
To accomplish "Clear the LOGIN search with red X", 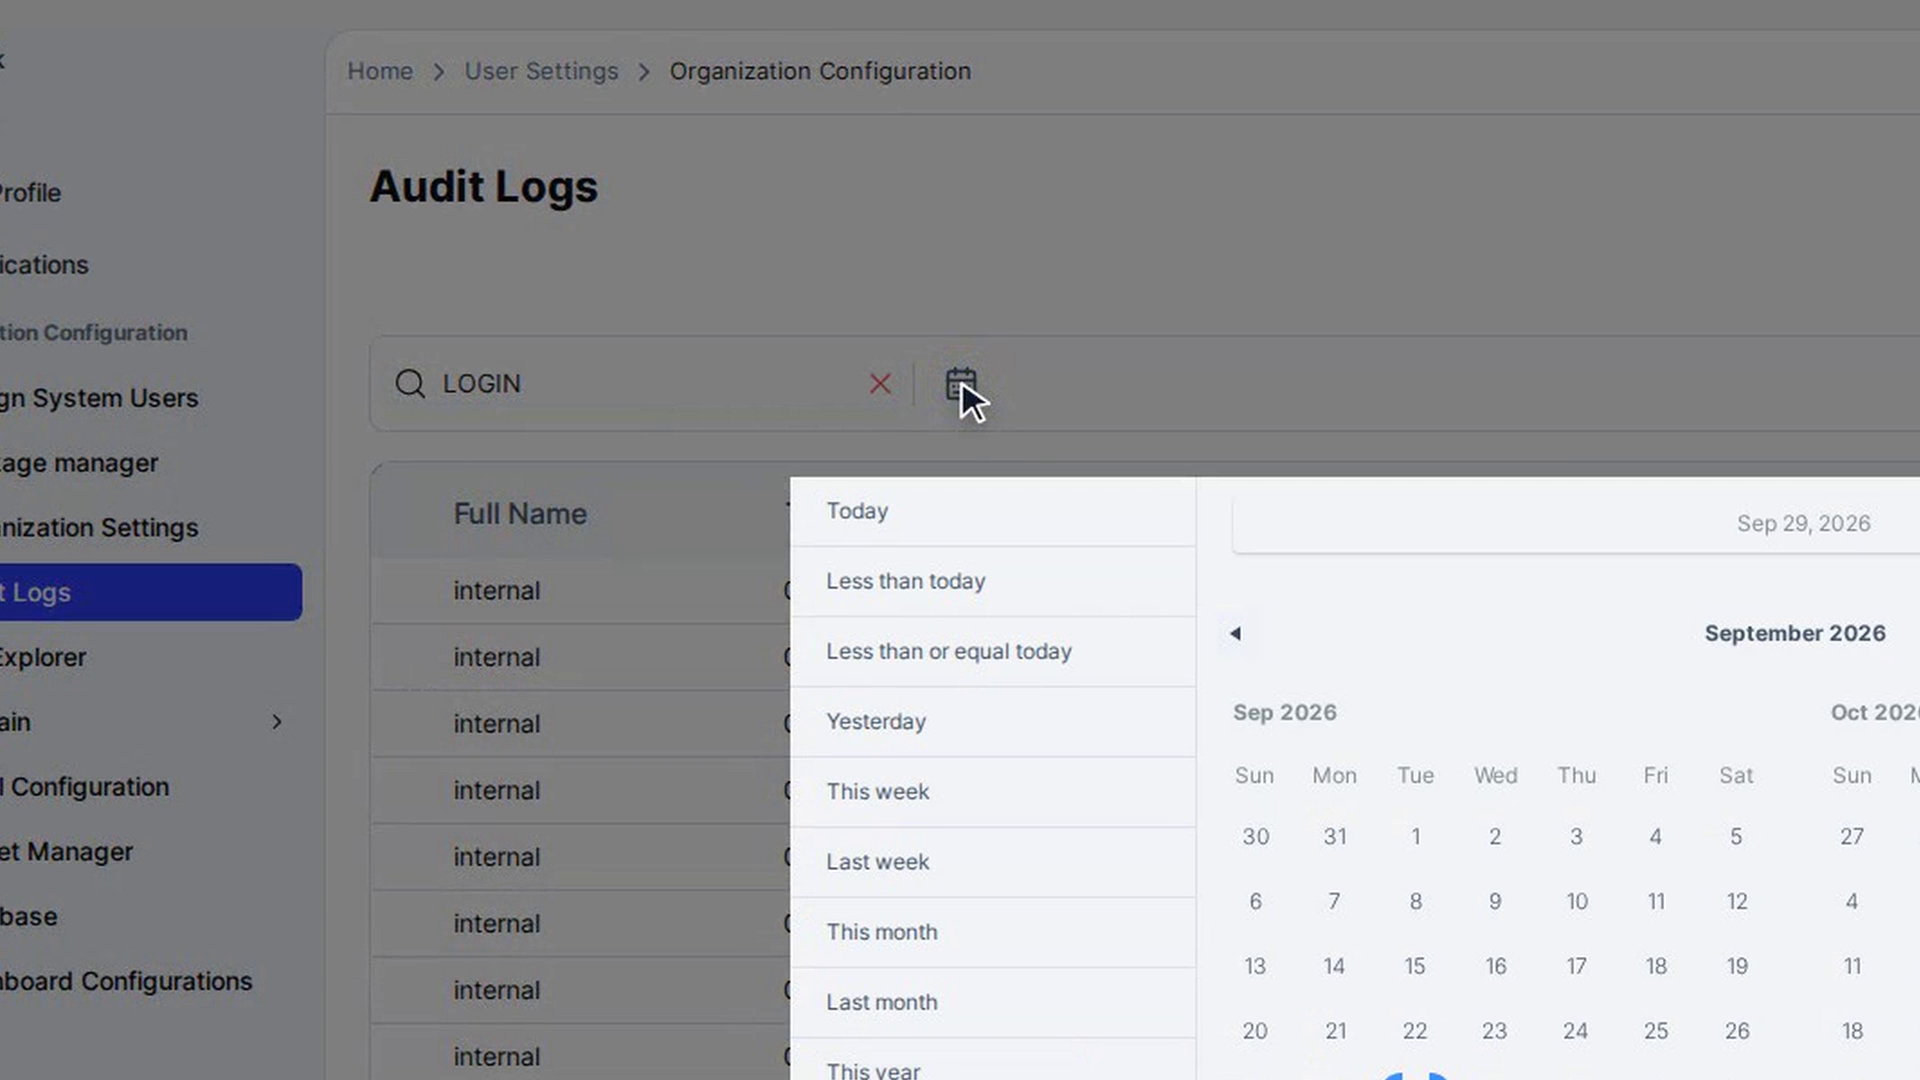I will [880, 384].
